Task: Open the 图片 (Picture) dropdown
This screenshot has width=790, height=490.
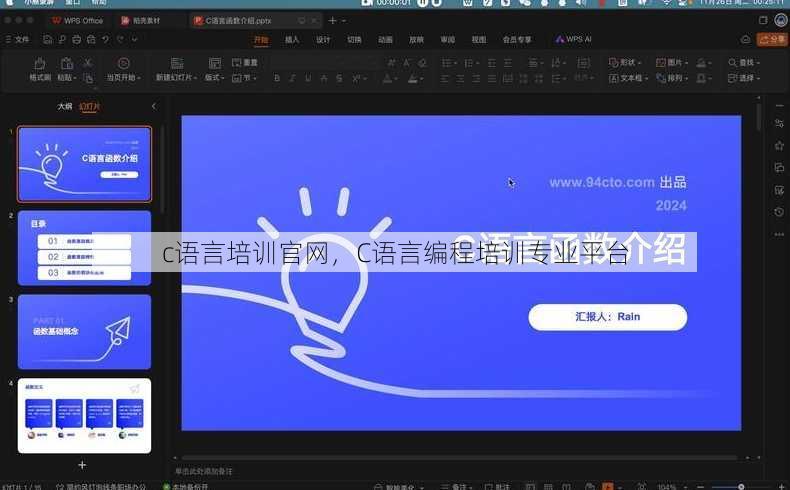Action: click(672, 62)
